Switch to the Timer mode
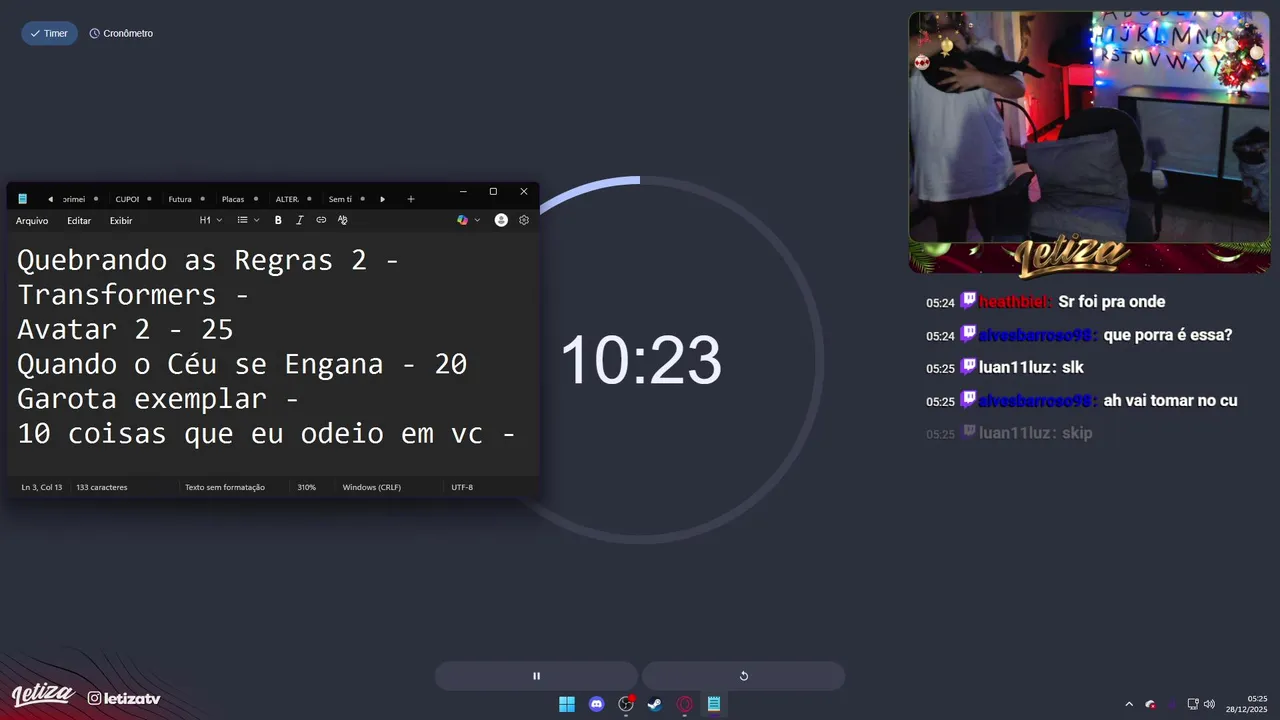 (49, 33)
